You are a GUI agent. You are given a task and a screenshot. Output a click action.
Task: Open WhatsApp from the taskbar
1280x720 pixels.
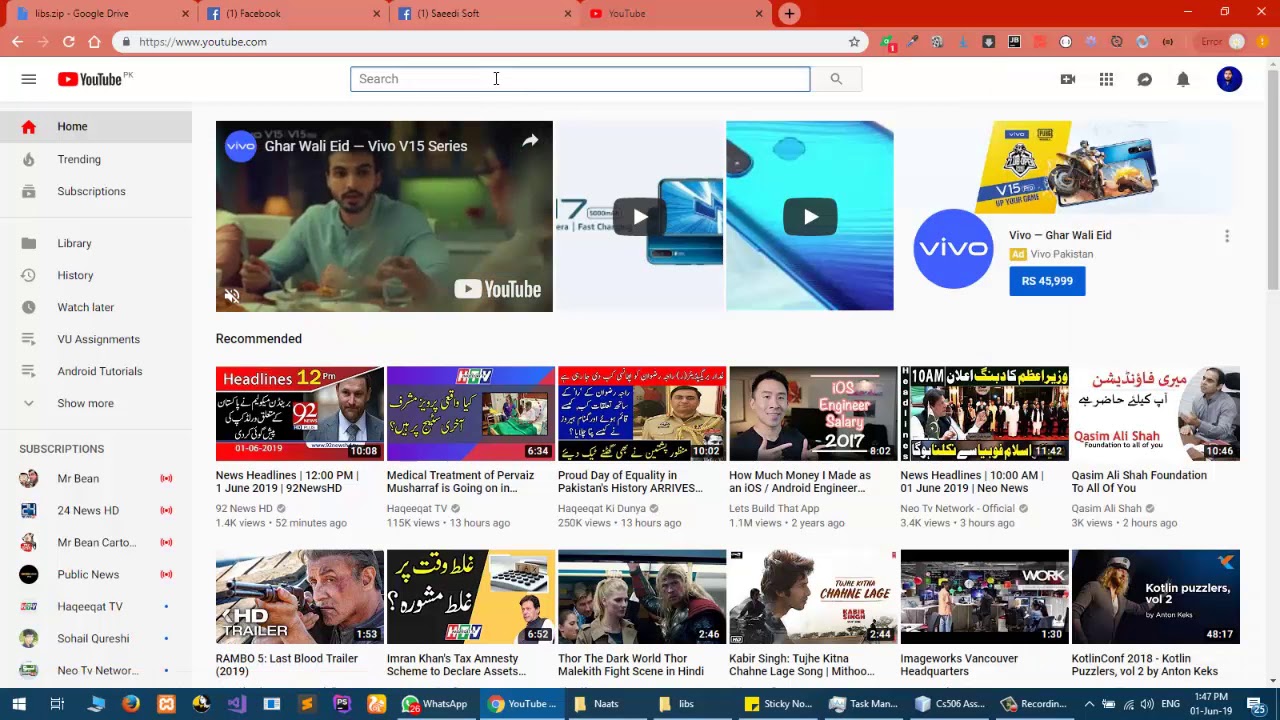435,704
